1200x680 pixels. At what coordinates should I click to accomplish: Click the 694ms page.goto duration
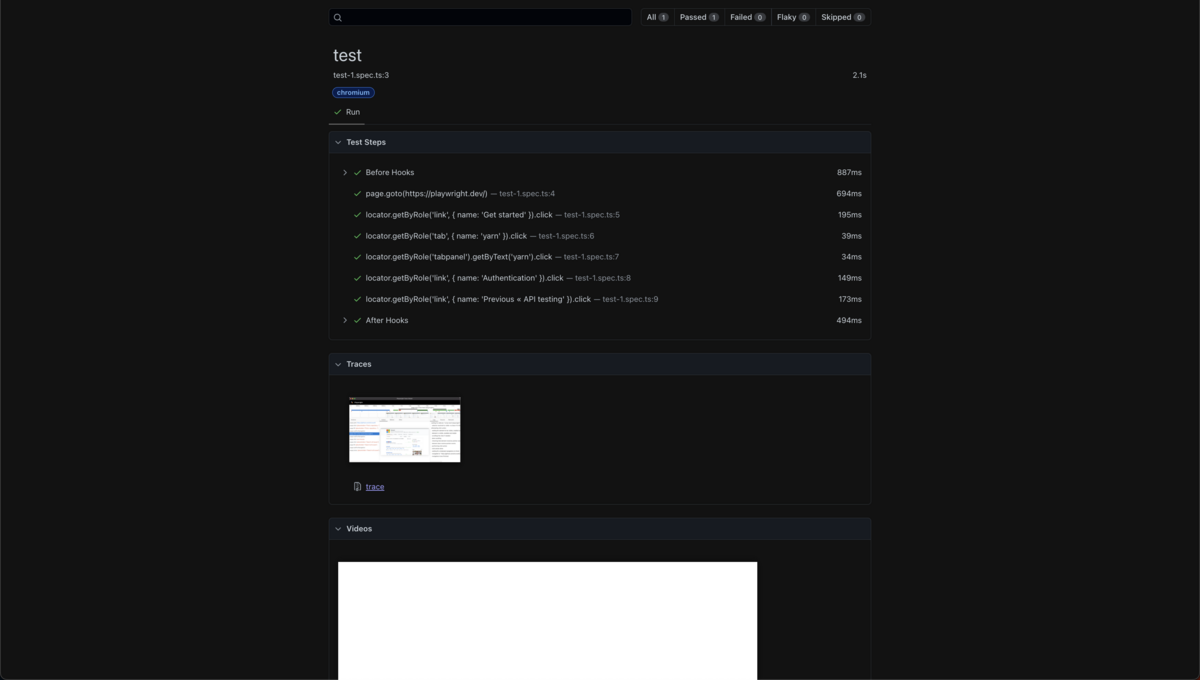coord(849,193)
